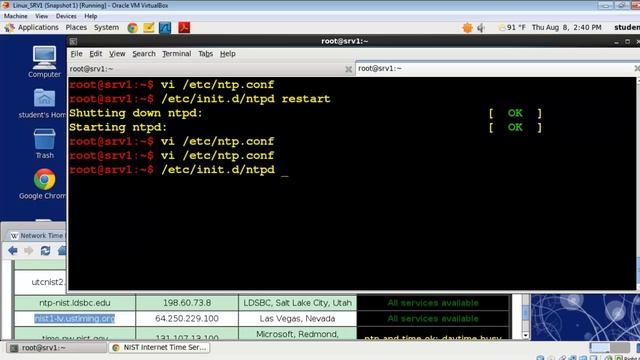Open the VirtualBox Help menu
The image size is (640, 360).
91,16
